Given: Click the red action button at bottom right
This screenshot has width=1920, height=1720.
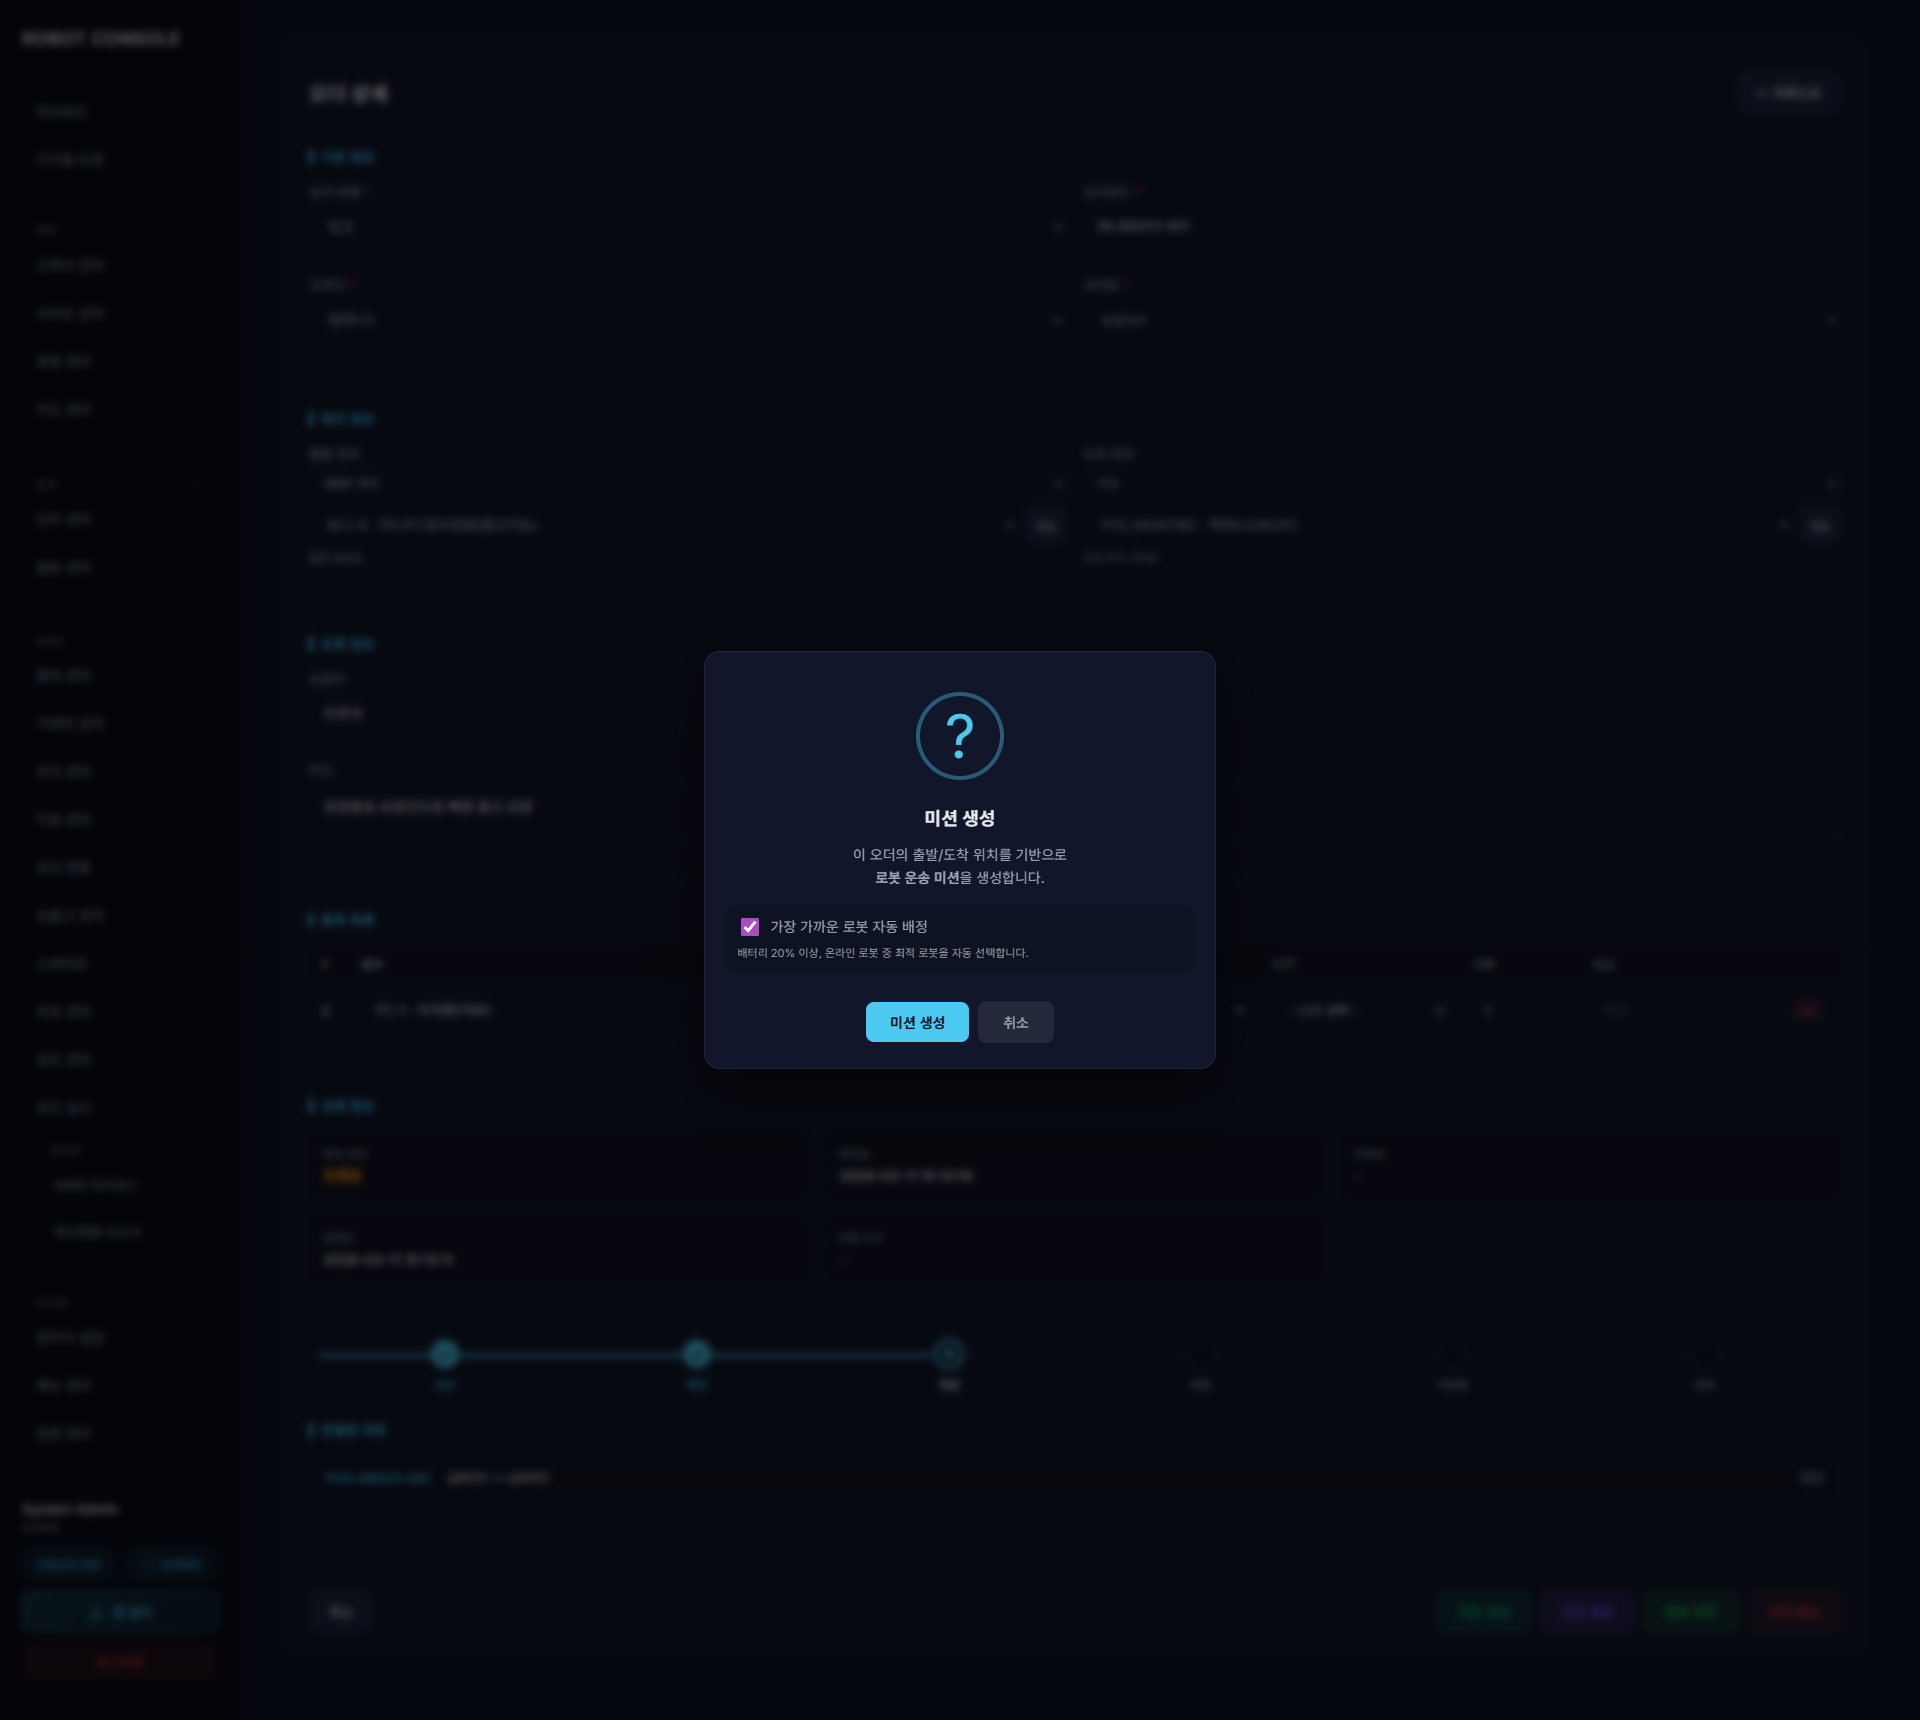Looking at the screenshot, I should pos(1794,1612).
